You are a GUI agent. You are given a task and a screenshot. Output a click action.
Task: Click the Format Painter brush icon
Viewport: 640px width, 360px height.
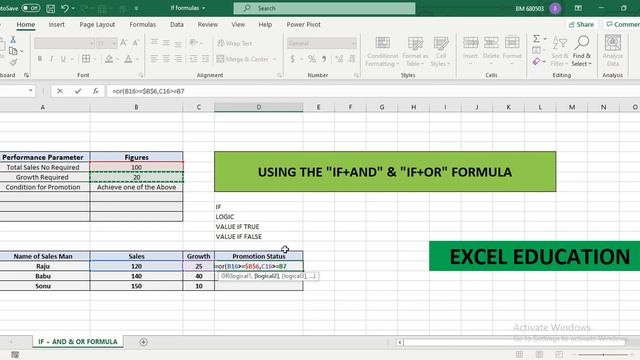[13, 62]
